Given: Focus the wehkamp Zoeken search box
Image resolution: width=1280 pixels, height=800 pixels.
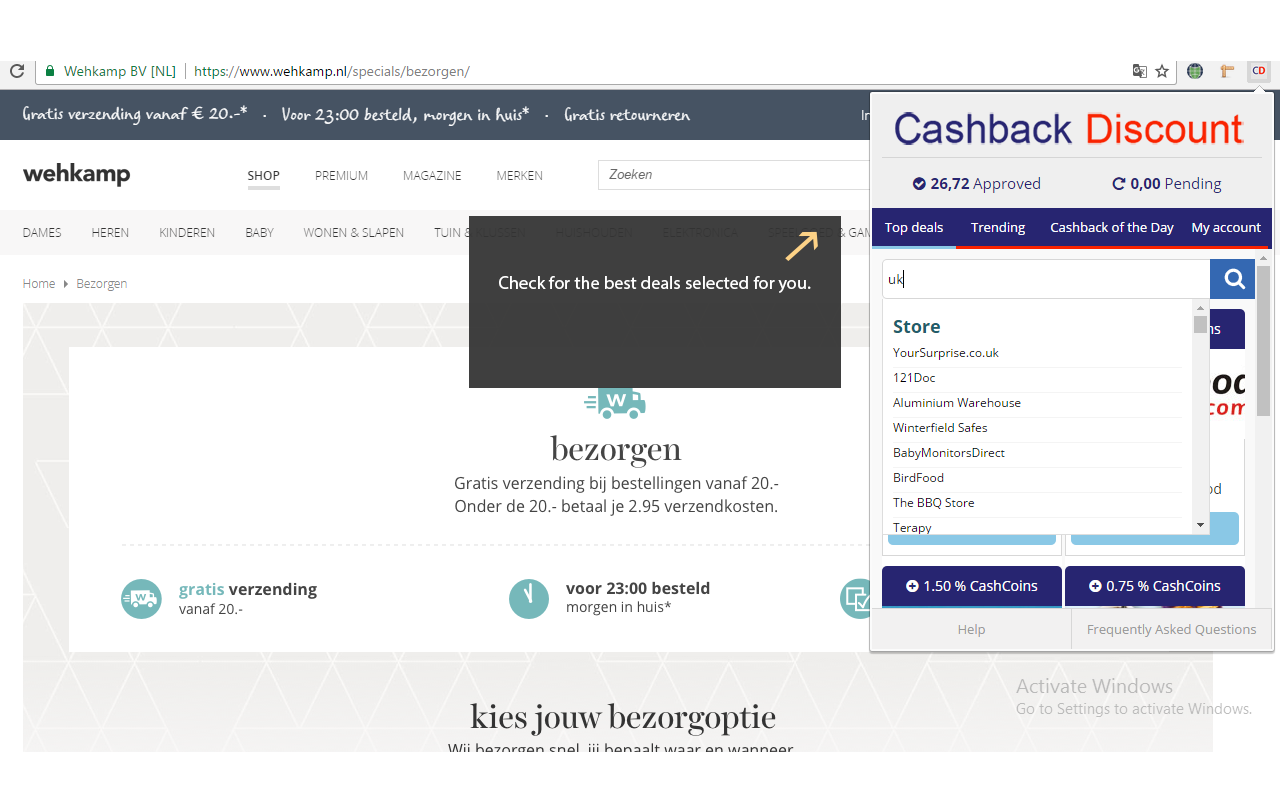Looking at the screenshot, I should point(734,175).
